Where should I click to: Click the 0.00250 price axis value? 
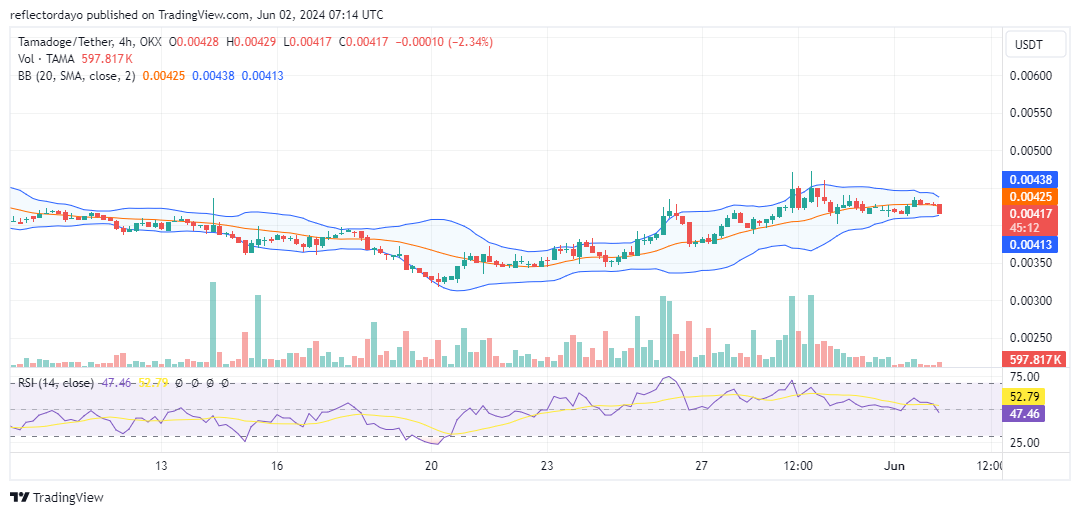[1032, 338]
